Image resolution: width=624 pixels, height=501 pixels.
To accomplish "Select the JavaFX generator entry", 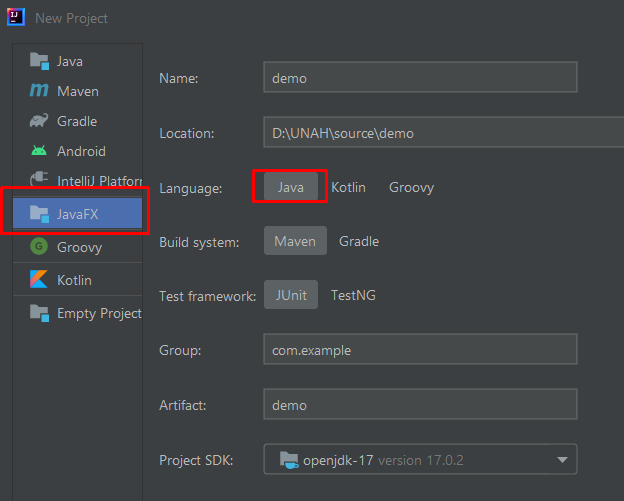I will 78,214.
